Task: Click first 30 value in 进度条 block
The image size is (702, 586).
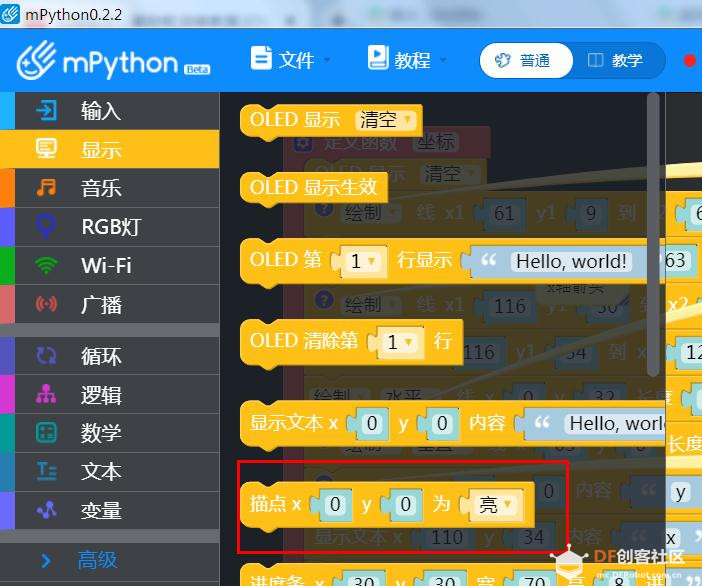Action: (x=364, y=580)
